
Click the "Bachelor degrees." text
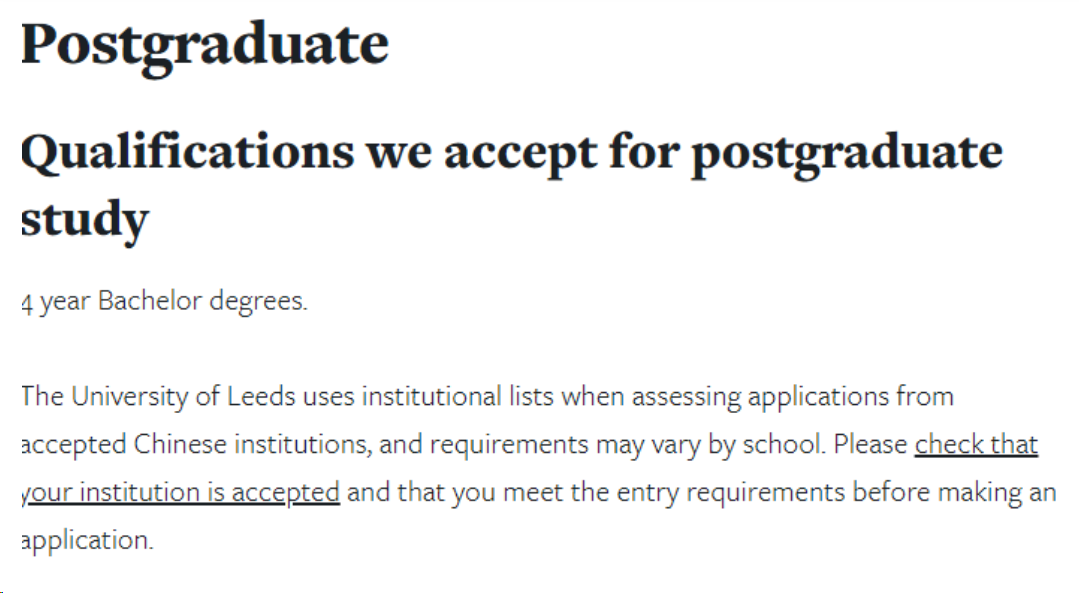[x=203, y=301]
